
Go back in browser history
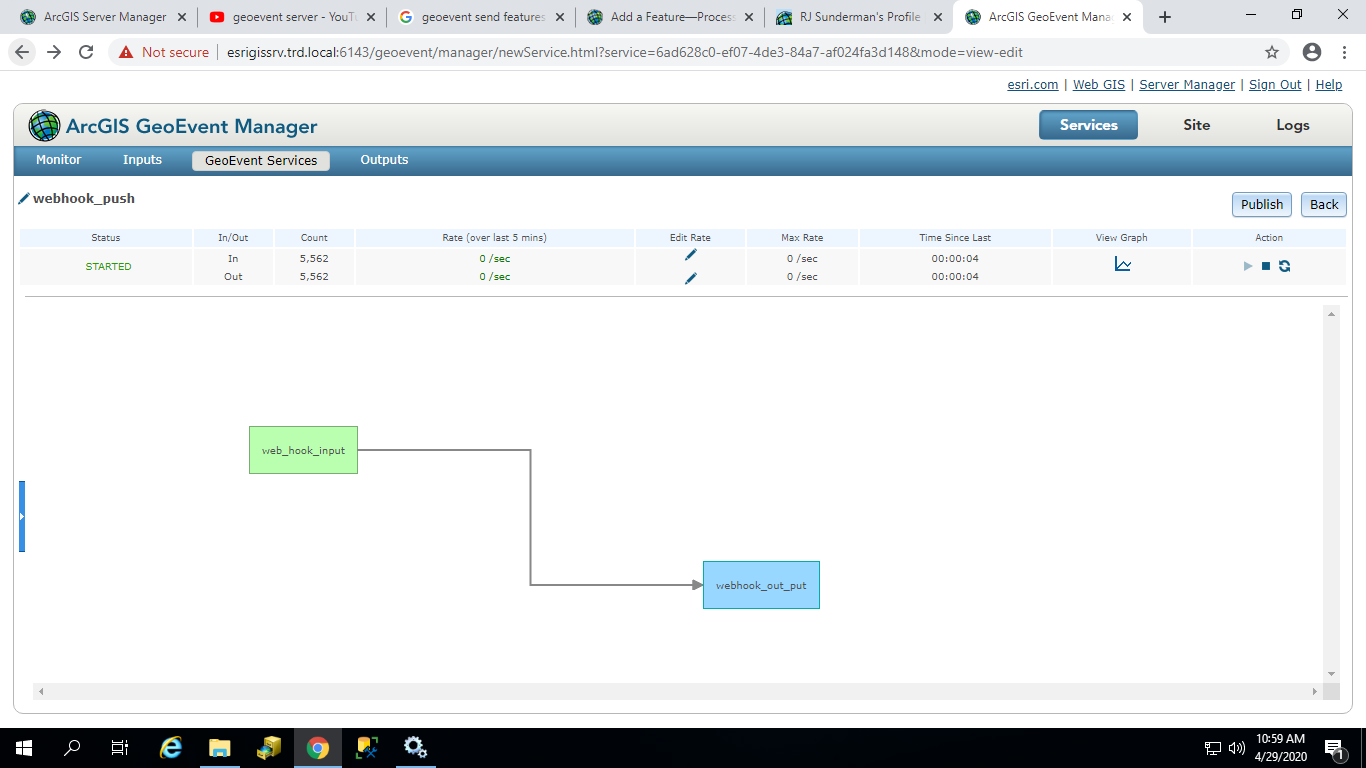click(x=23, y=52)
